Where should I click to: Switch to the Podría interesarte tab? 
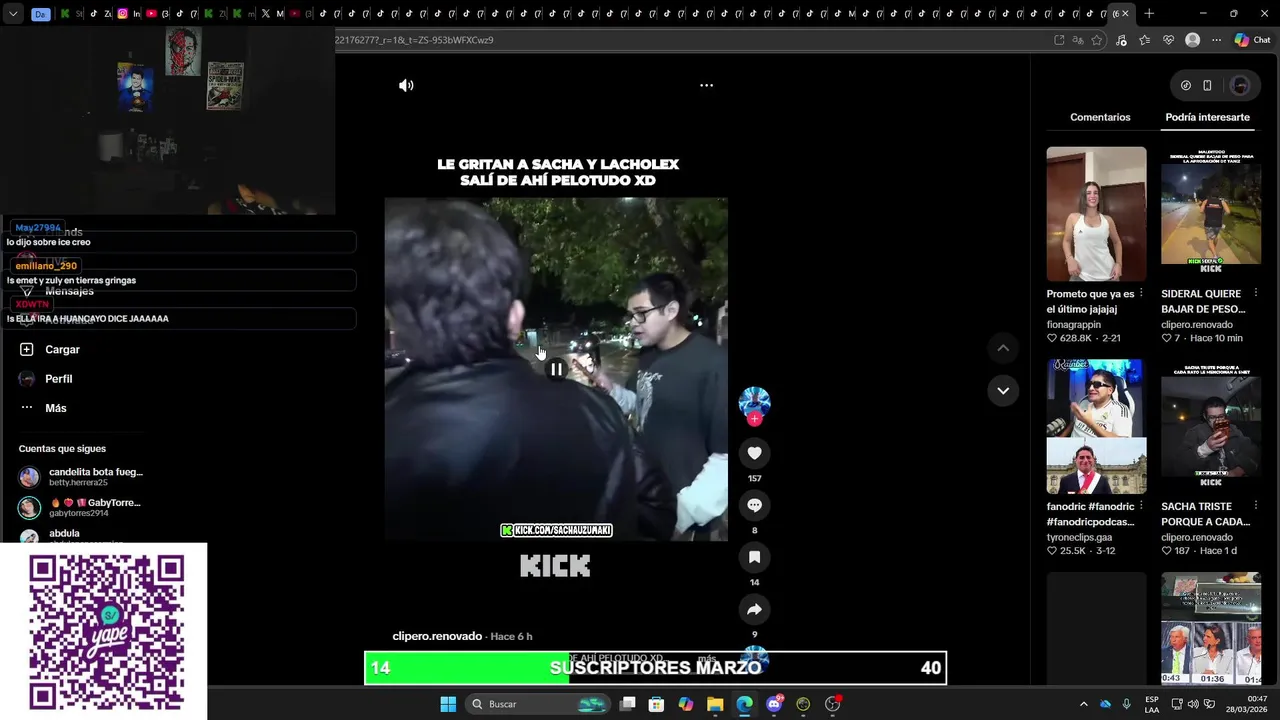click(x=1207, y=117)
